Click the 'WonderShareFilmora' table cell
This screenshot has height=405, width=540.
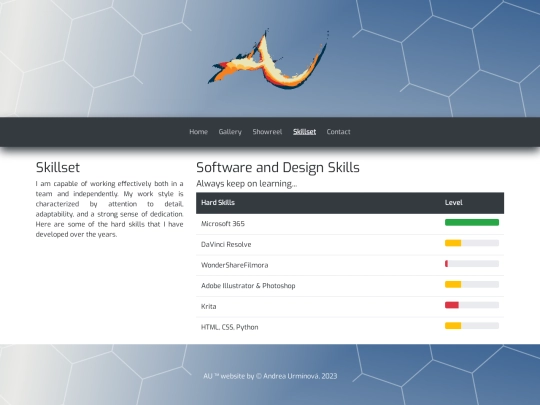(x=318, y=265)
